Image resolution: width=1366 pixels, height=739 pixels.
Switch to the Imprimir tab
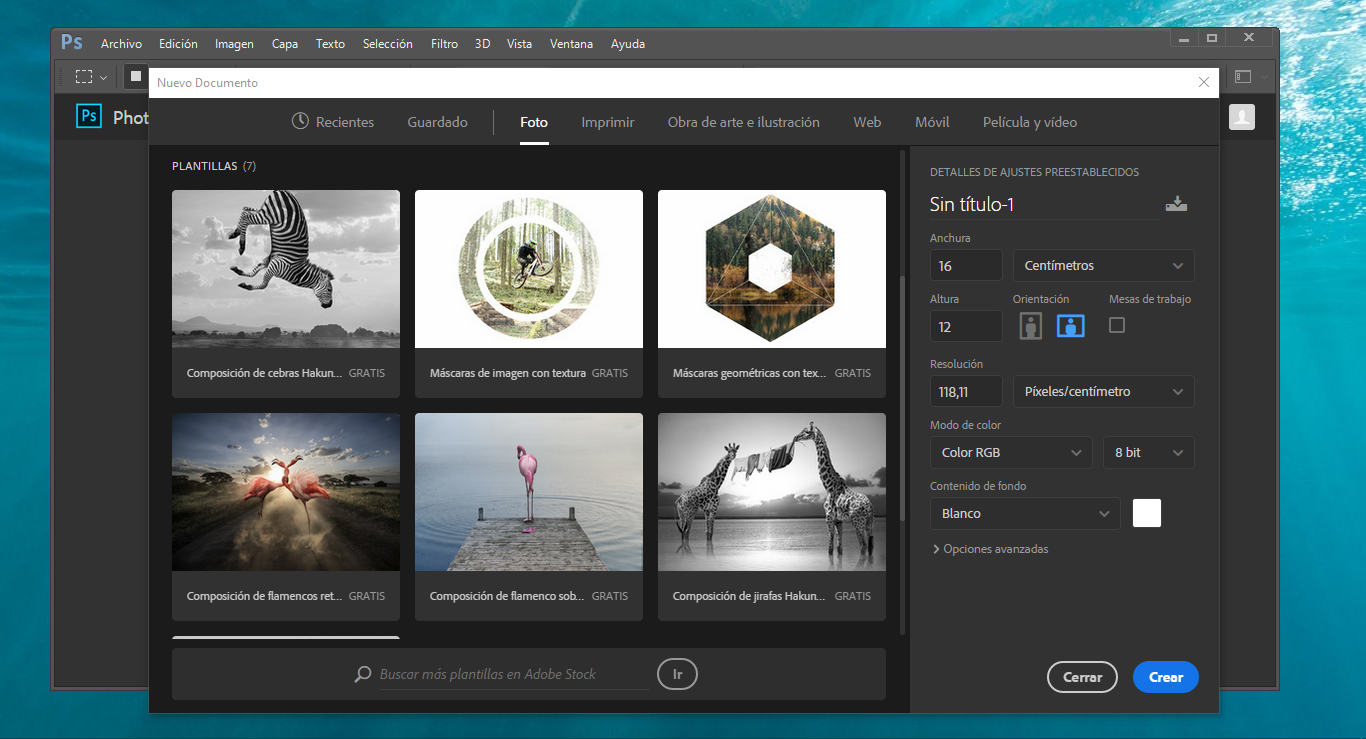(608, 122)
